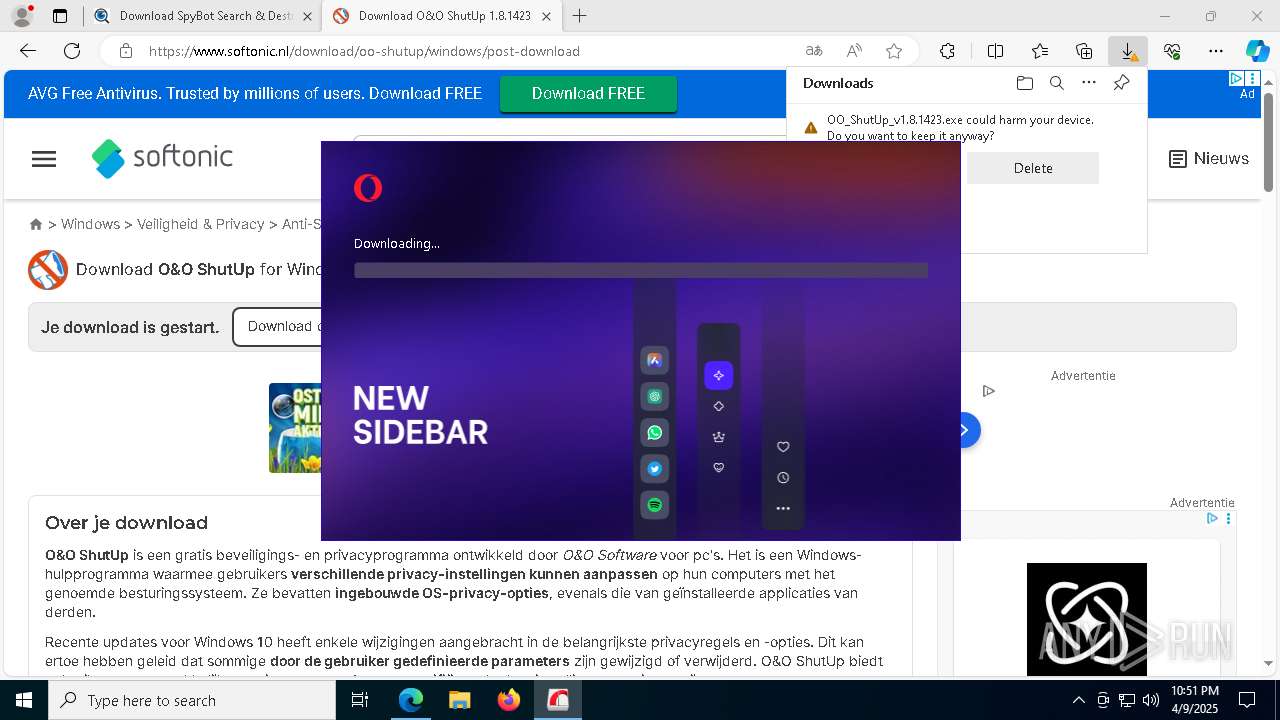This screenshot has width=1280, height=720.
Task: Reload the page with refresh icon
Action: 72,51
